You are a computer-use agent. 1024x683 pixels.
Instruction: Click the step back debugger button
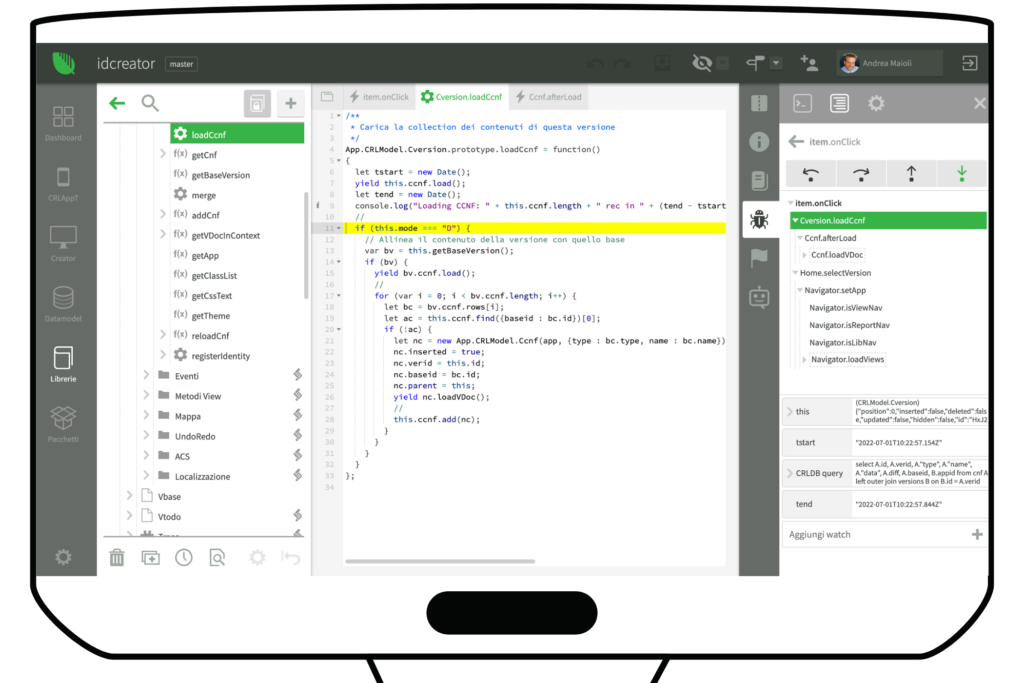pos(810,174)
